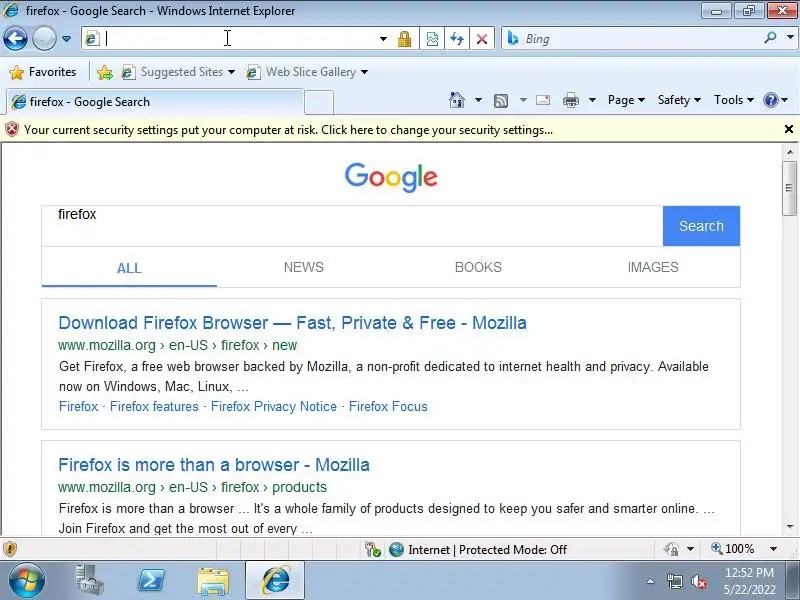Viewport: 800px width, 600px height.
Task: Refresh the page with Refresh icon
Action: tap(457, 39)
